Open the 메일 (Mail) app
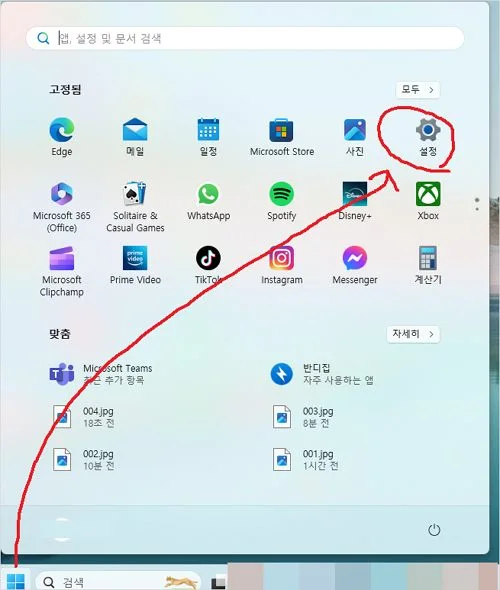The width and height of the screenshot is (500, 590). click(135, 137)
